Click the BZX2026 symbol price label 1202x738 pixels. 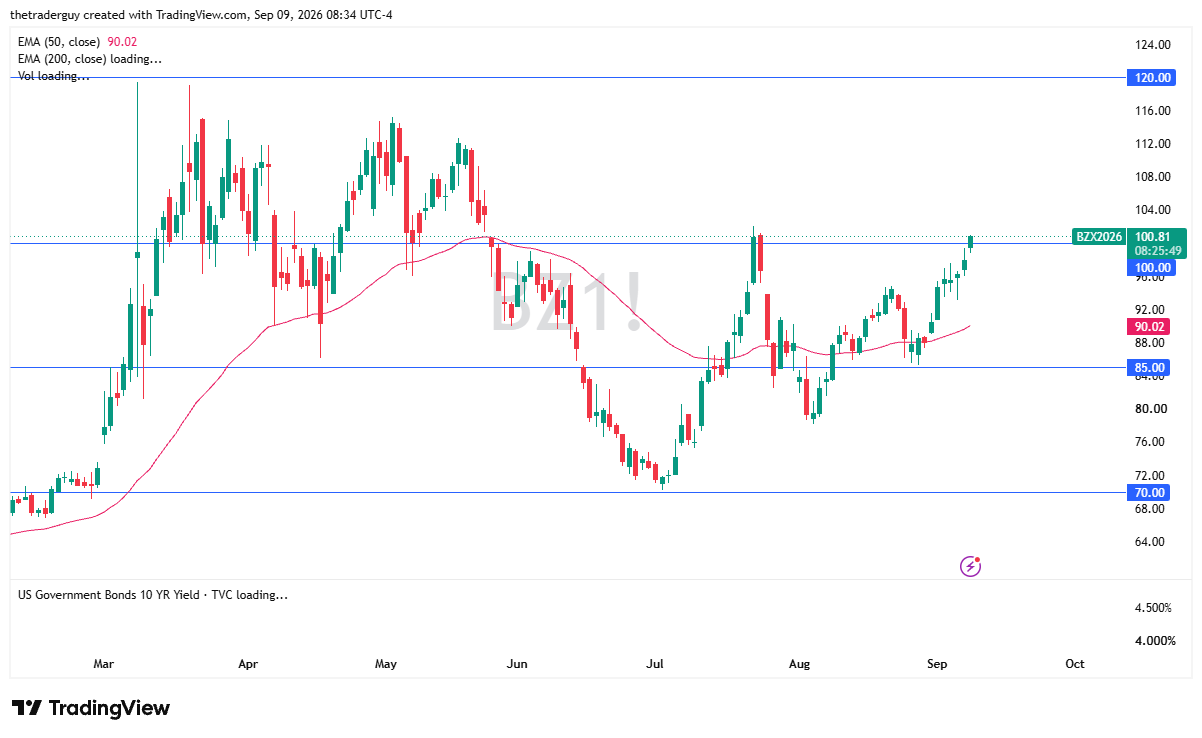pos(1098,237)
